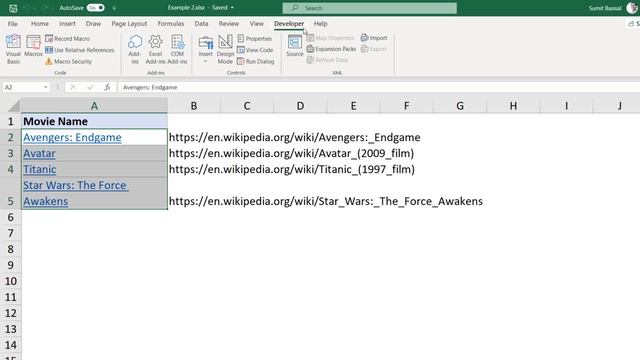Switch to the View tab
Screen dimensions: 640x360
[256, 24]
